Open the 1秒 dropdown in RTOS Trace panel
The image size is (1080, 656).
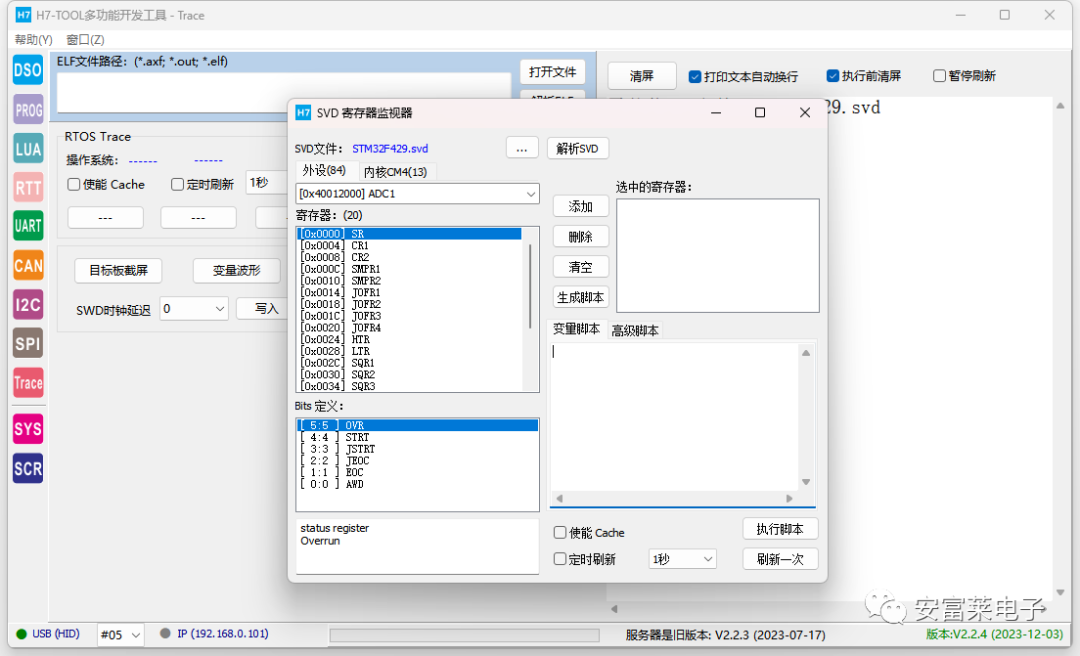coord(267,183)
